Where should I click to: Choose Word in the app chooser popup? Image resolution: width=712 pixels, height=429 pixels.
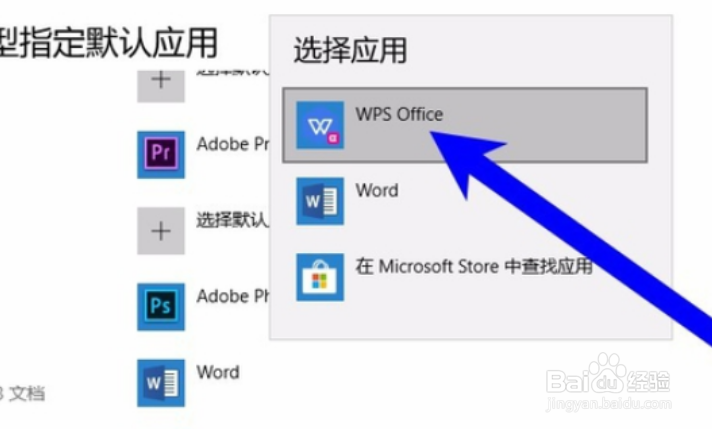[x=465, y=201]
